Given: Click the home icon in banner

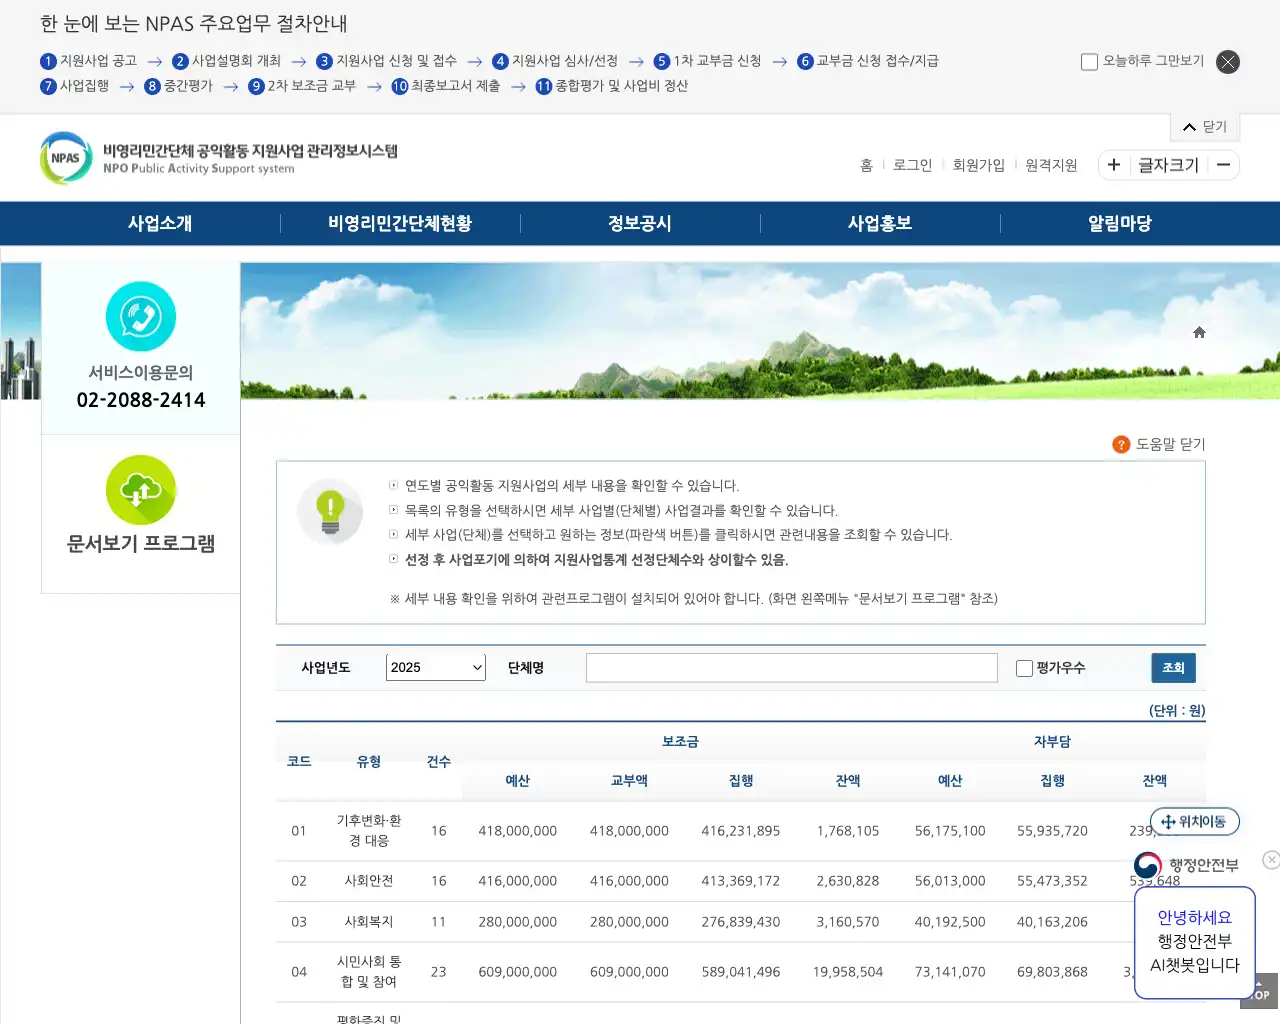Looking at the screenshot, I should pos(1199,332).
